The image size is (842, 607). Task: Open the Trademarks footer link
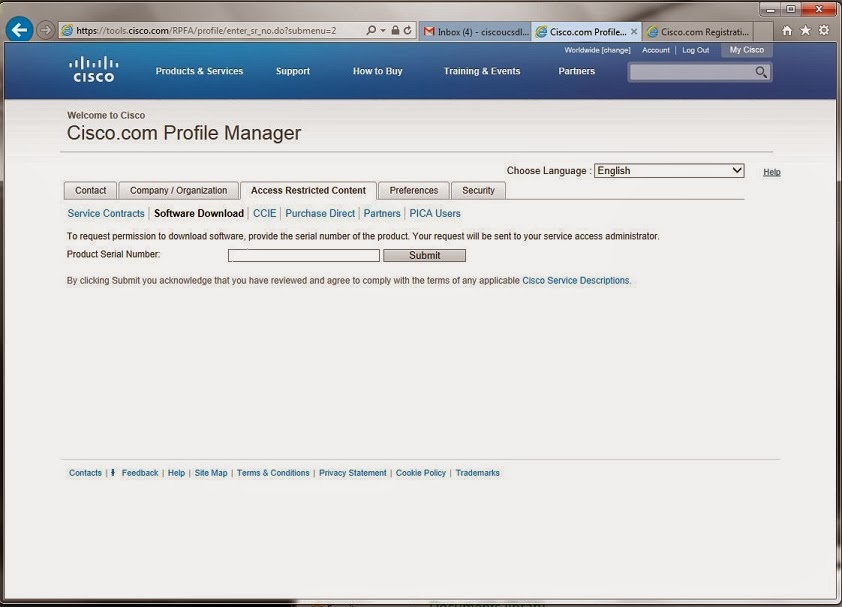tap(477, 473)
